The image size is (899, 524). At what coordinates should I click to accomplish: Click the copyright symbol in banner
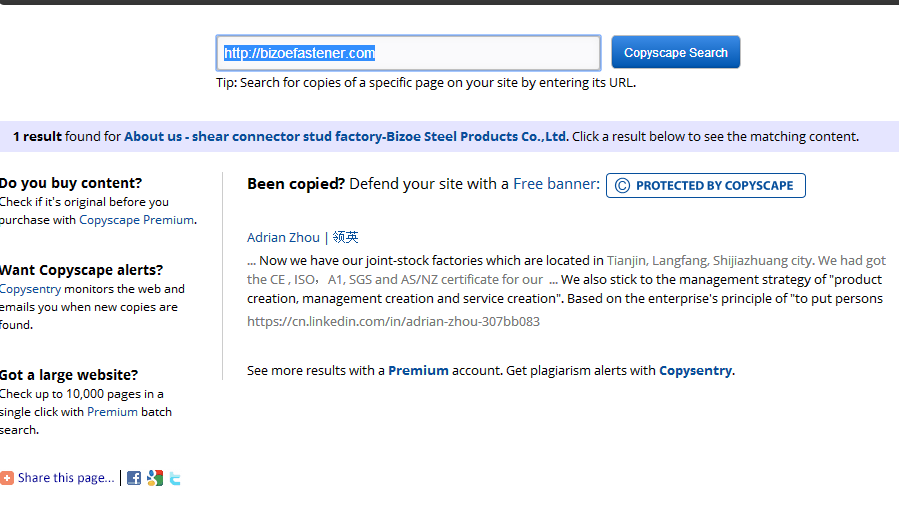coord(622,186)
